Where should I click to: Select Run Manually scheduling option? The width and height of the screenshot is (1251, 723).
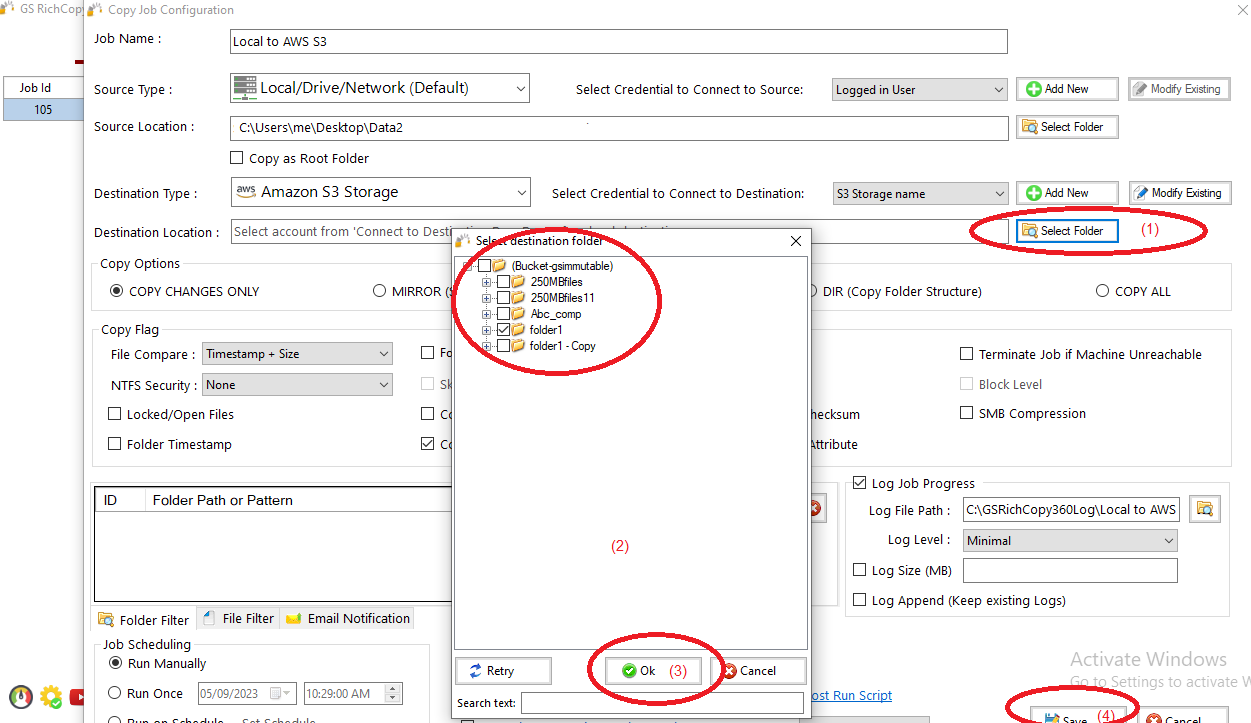115,664
